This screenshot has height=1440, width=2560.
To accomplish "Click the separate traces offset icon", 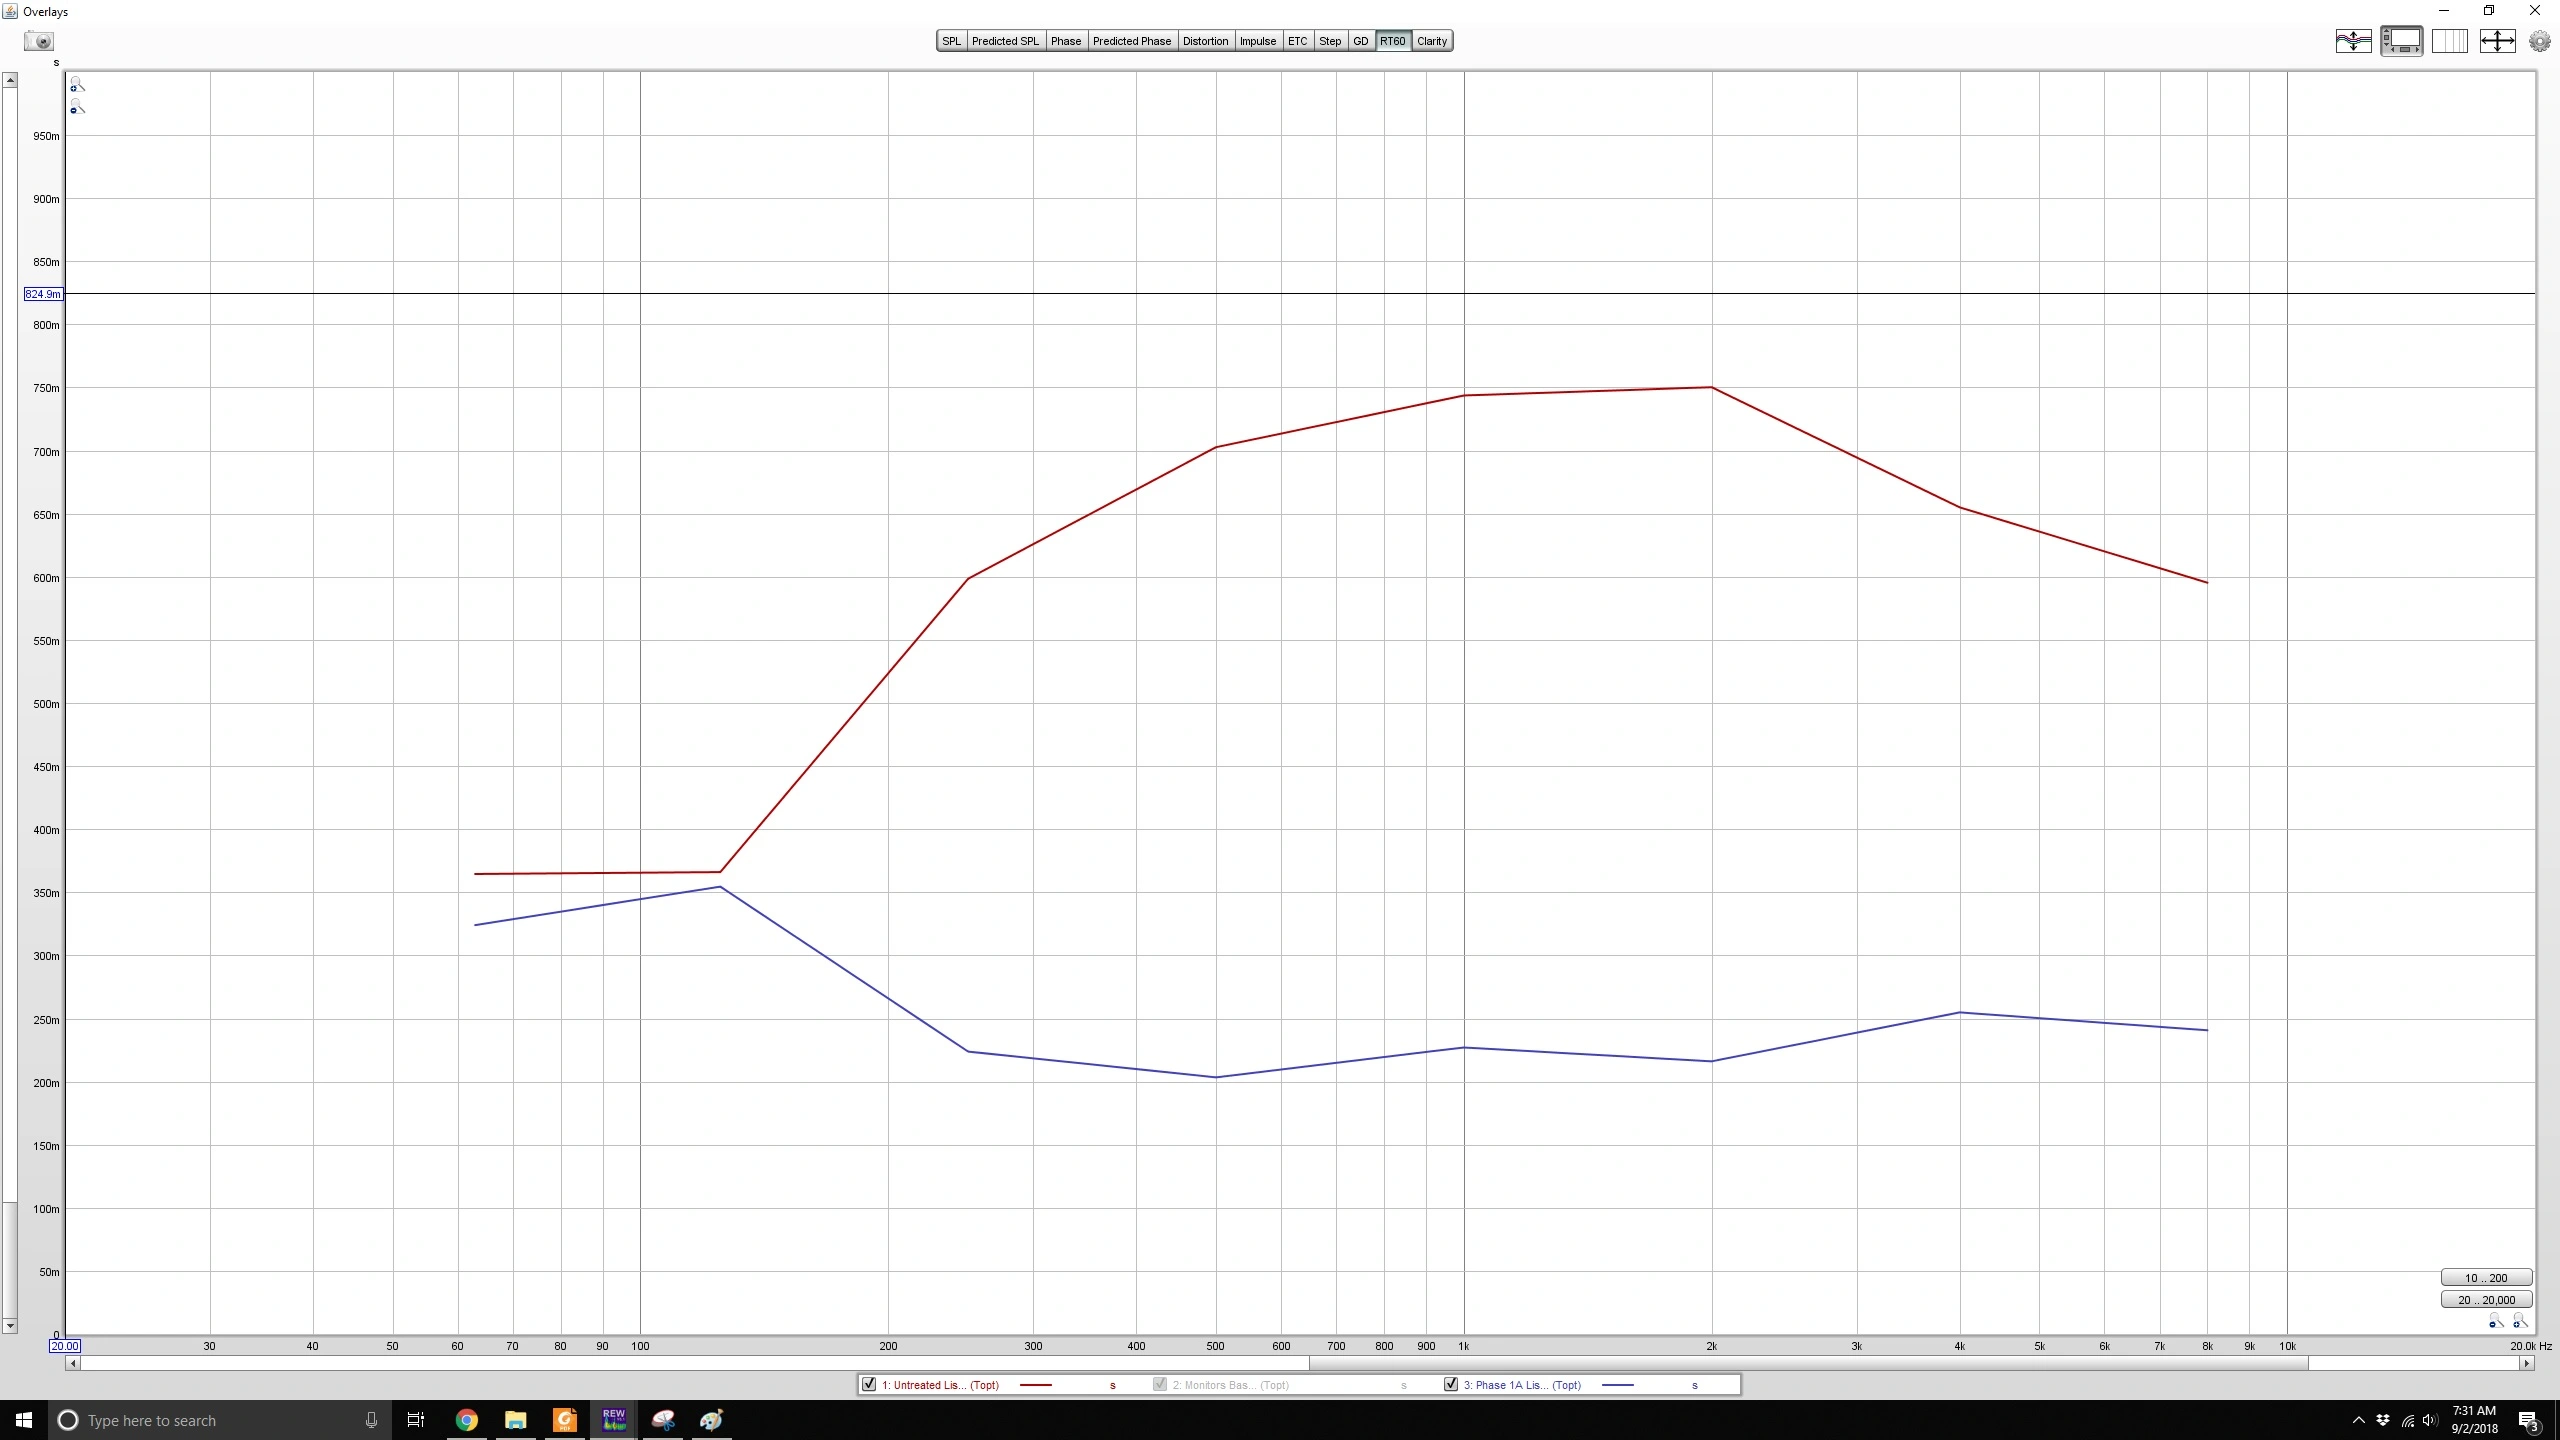I will (2353, 41).
